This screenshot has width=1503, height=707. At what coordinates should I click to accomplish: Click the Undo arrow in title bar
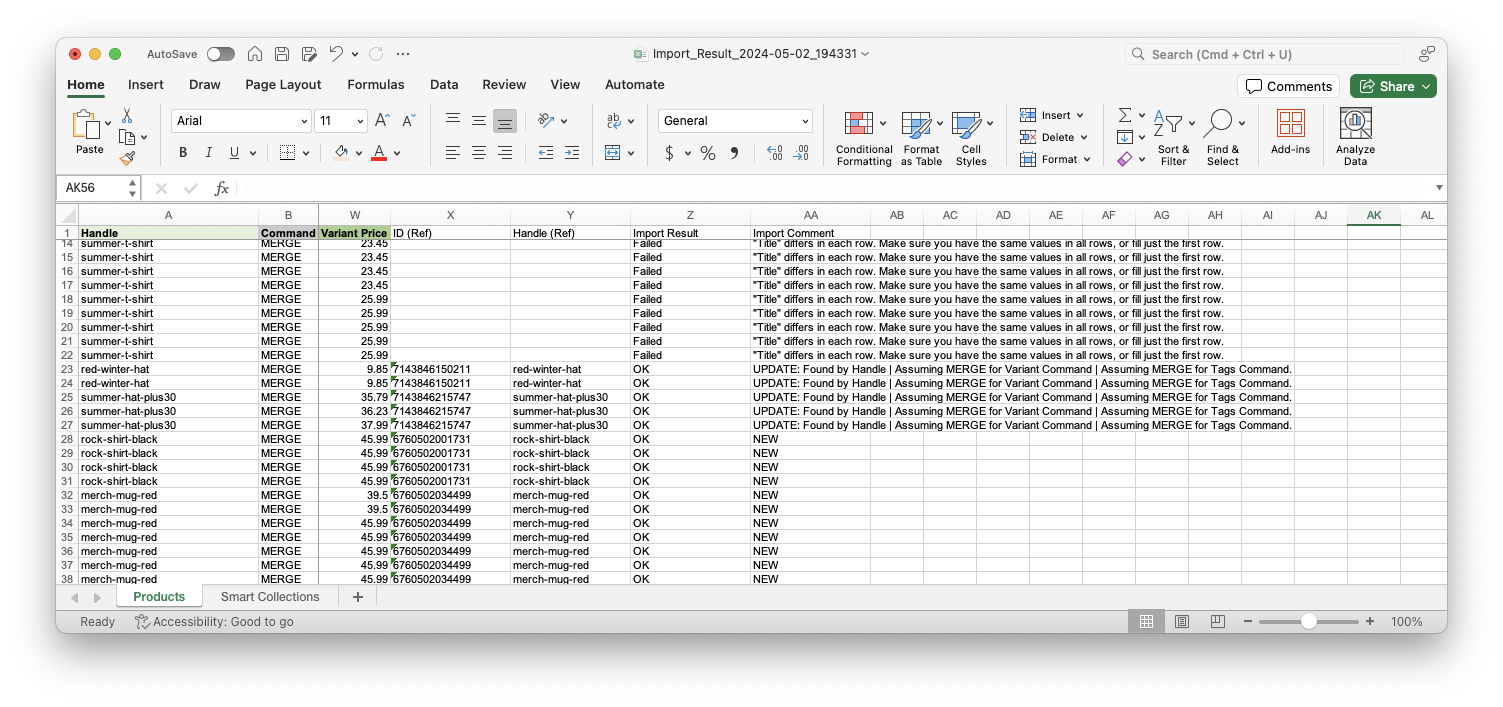coord(336,54)
